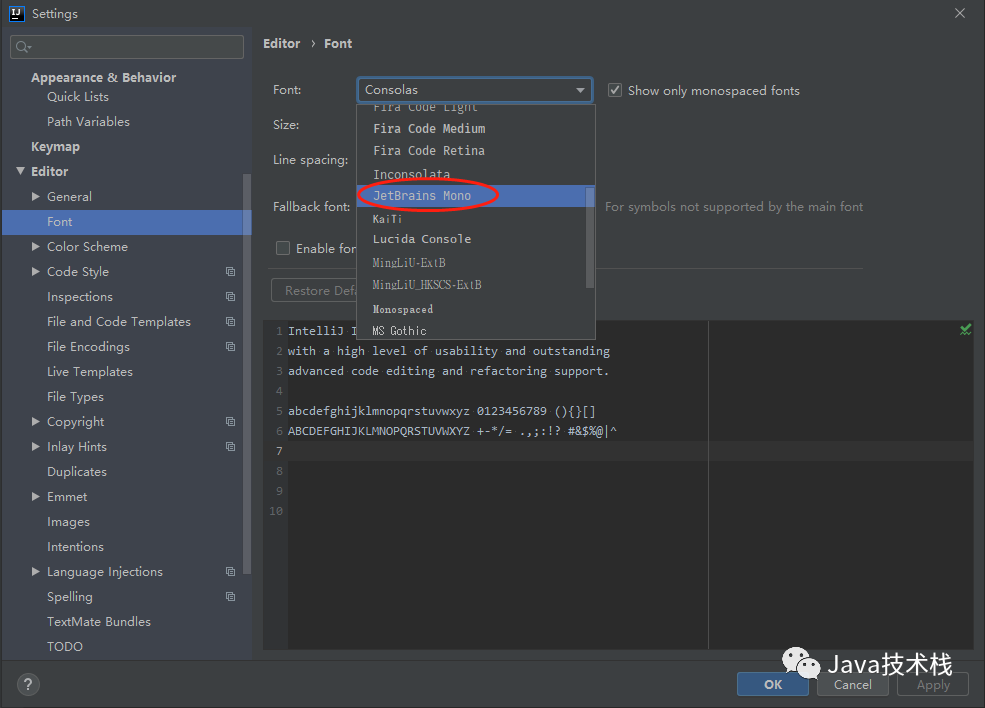985x708 pixels.
Task: Open Inspections settings page
Action: click(80, 297)
